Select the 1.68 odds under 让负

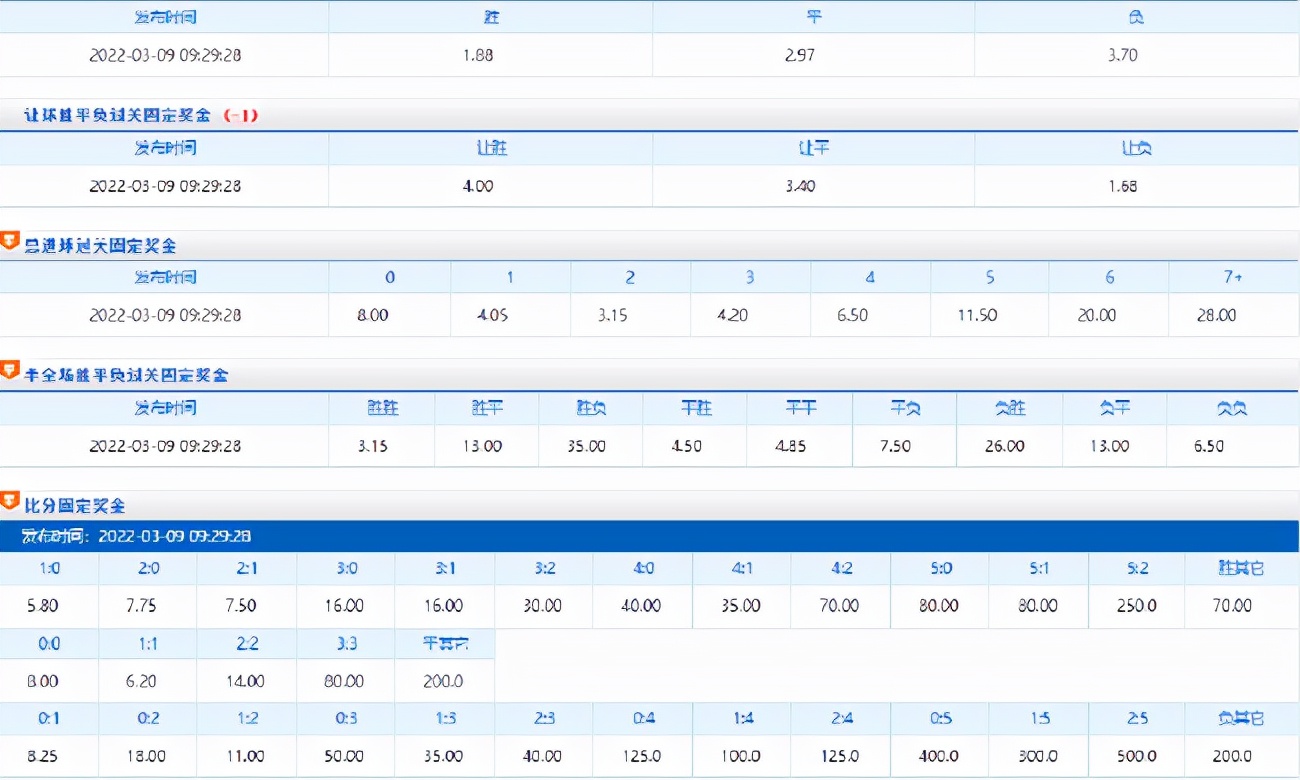[1122, 186]
